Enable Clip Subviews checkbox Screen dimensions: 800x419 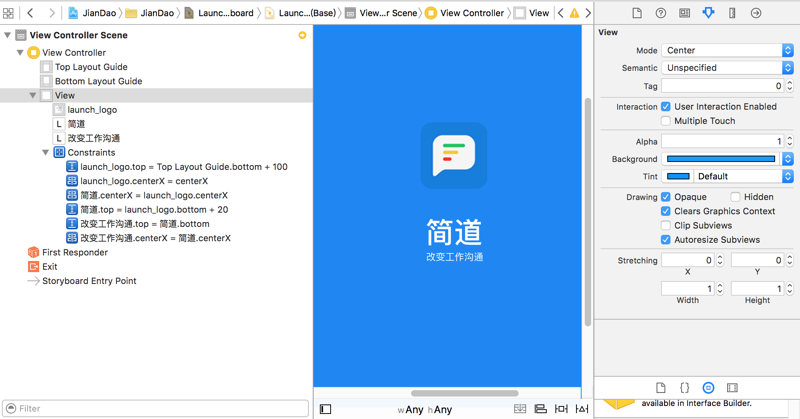pyautogui.click(x=666, y=226)
